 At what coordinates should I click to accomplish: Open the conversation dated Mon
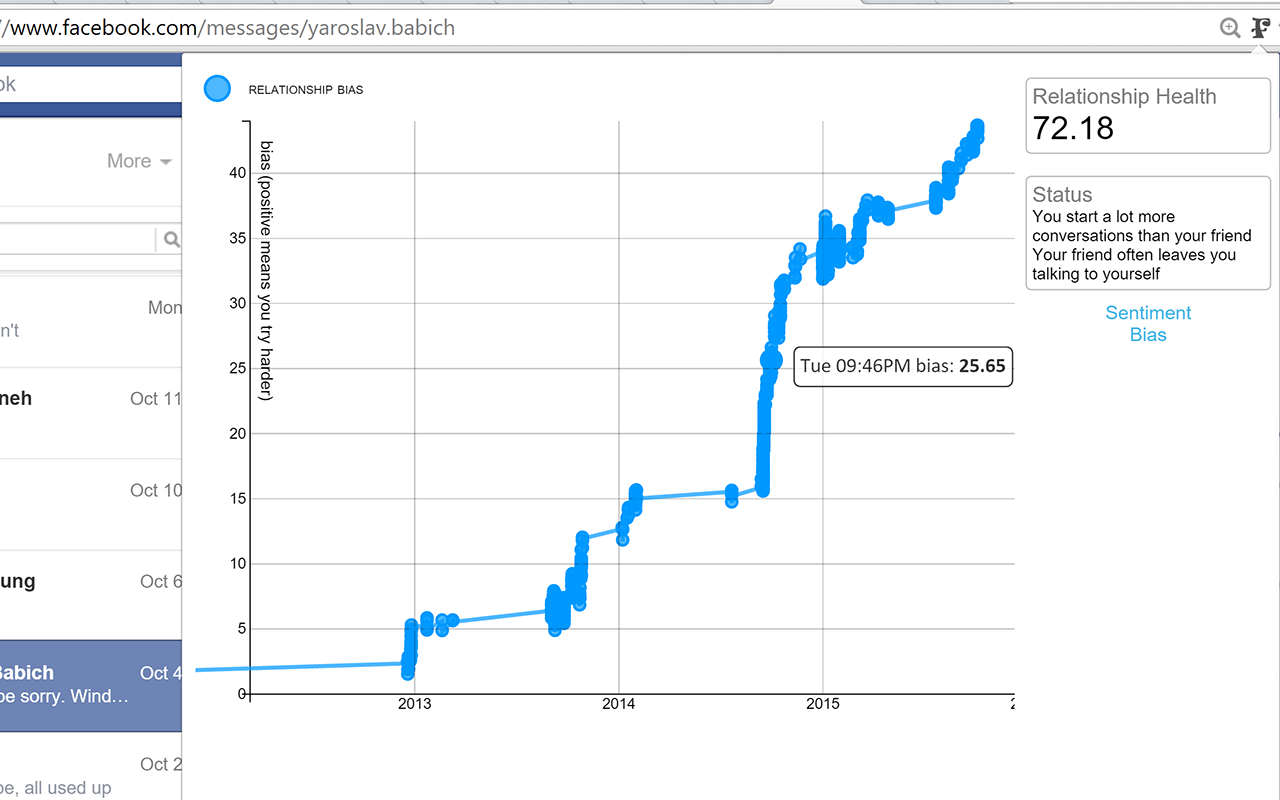pos(91,321)
